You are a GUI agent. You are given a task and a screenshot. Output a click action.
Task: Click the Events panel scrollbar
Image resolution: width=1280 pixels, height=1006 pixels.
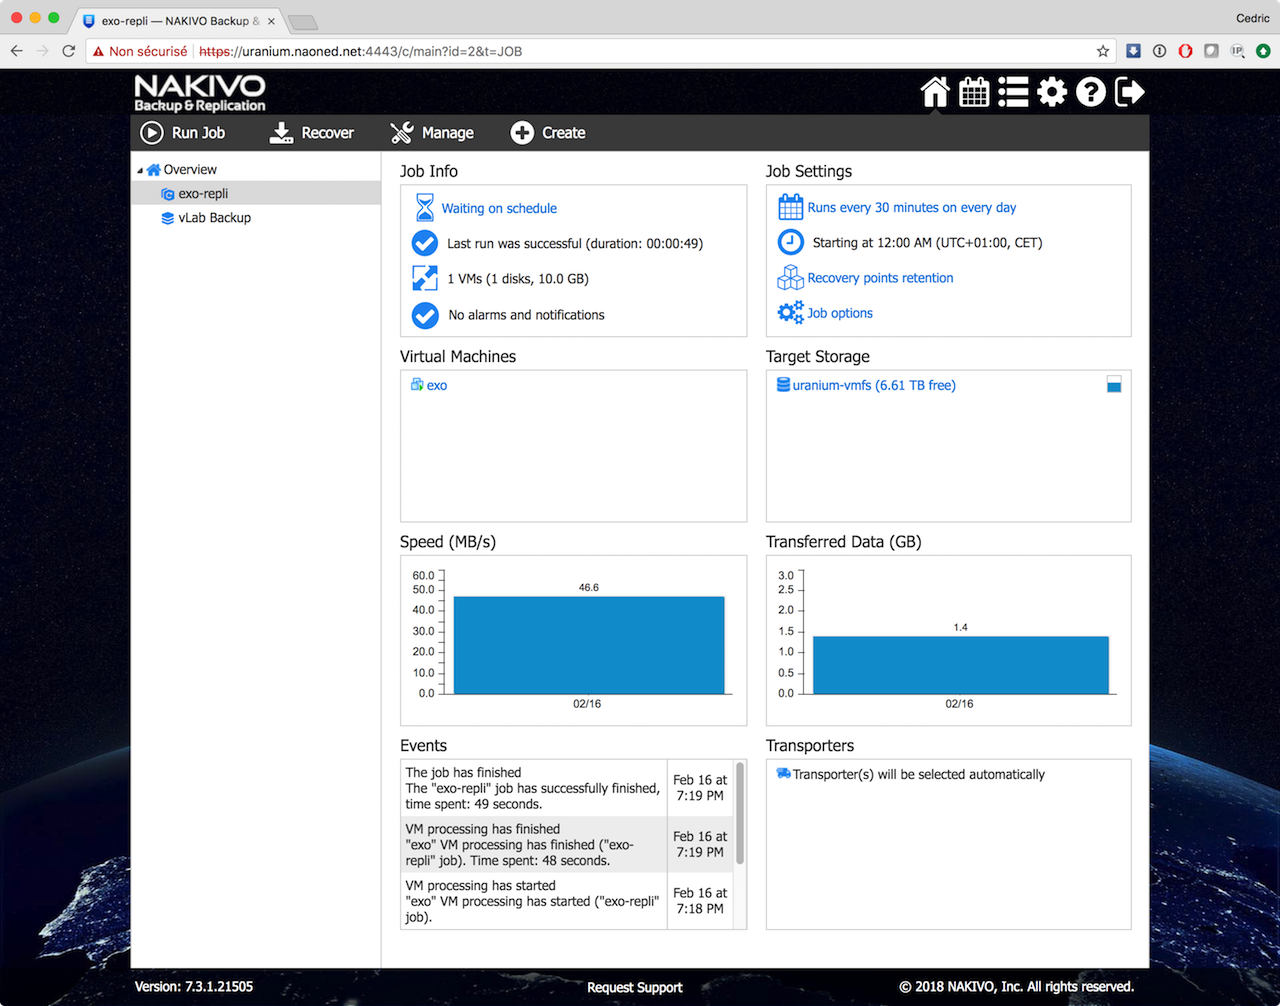(x=740, y=813)
